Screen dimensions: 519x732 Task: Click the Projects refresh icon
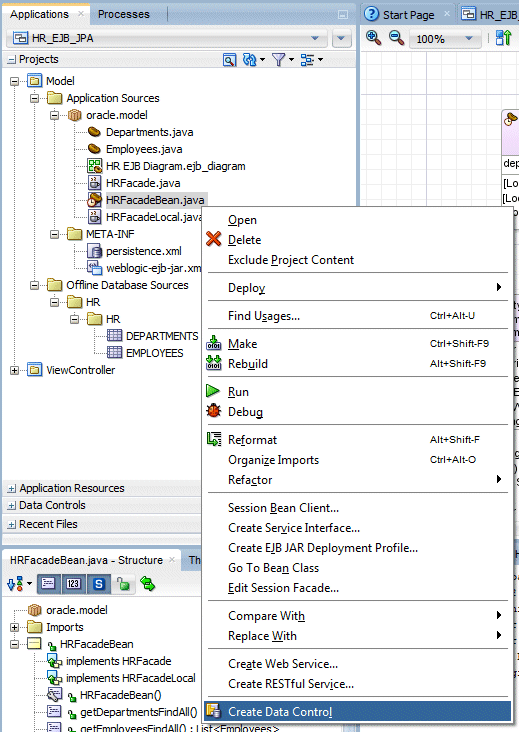pos(250,60)
